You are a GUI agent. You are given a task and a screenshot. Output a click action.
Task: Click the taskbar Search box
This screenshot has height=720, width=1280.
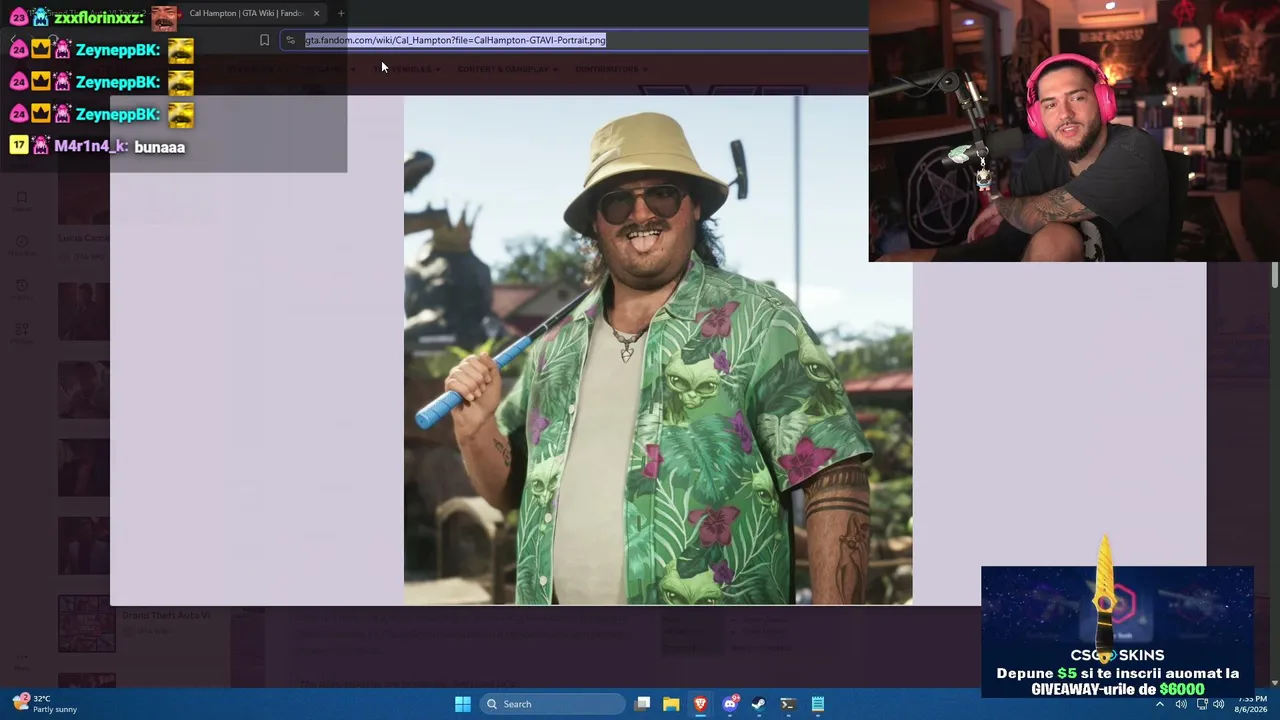[x=552, y=704]
